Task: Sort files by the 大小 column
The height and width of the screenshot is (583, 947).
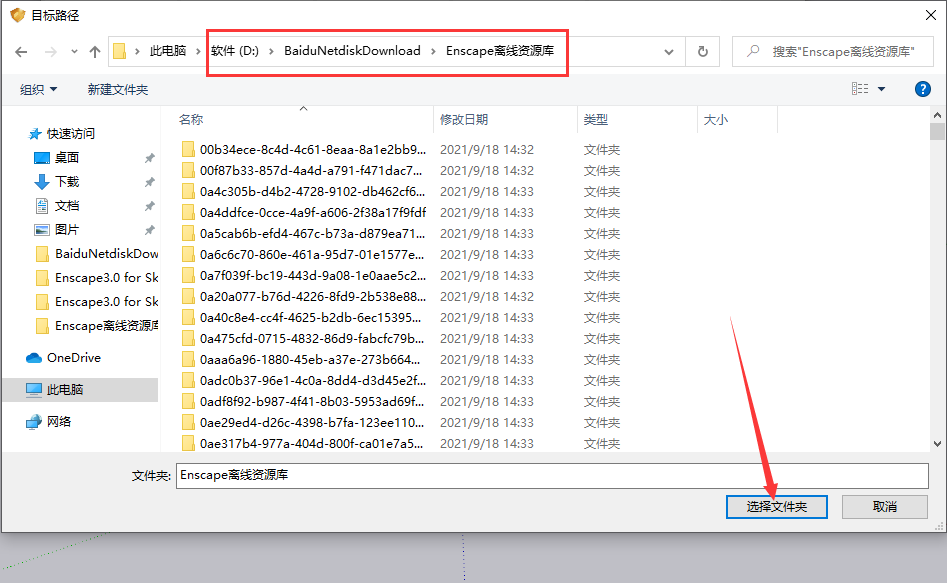Action: pyautogui.click(x=716, y=120)
